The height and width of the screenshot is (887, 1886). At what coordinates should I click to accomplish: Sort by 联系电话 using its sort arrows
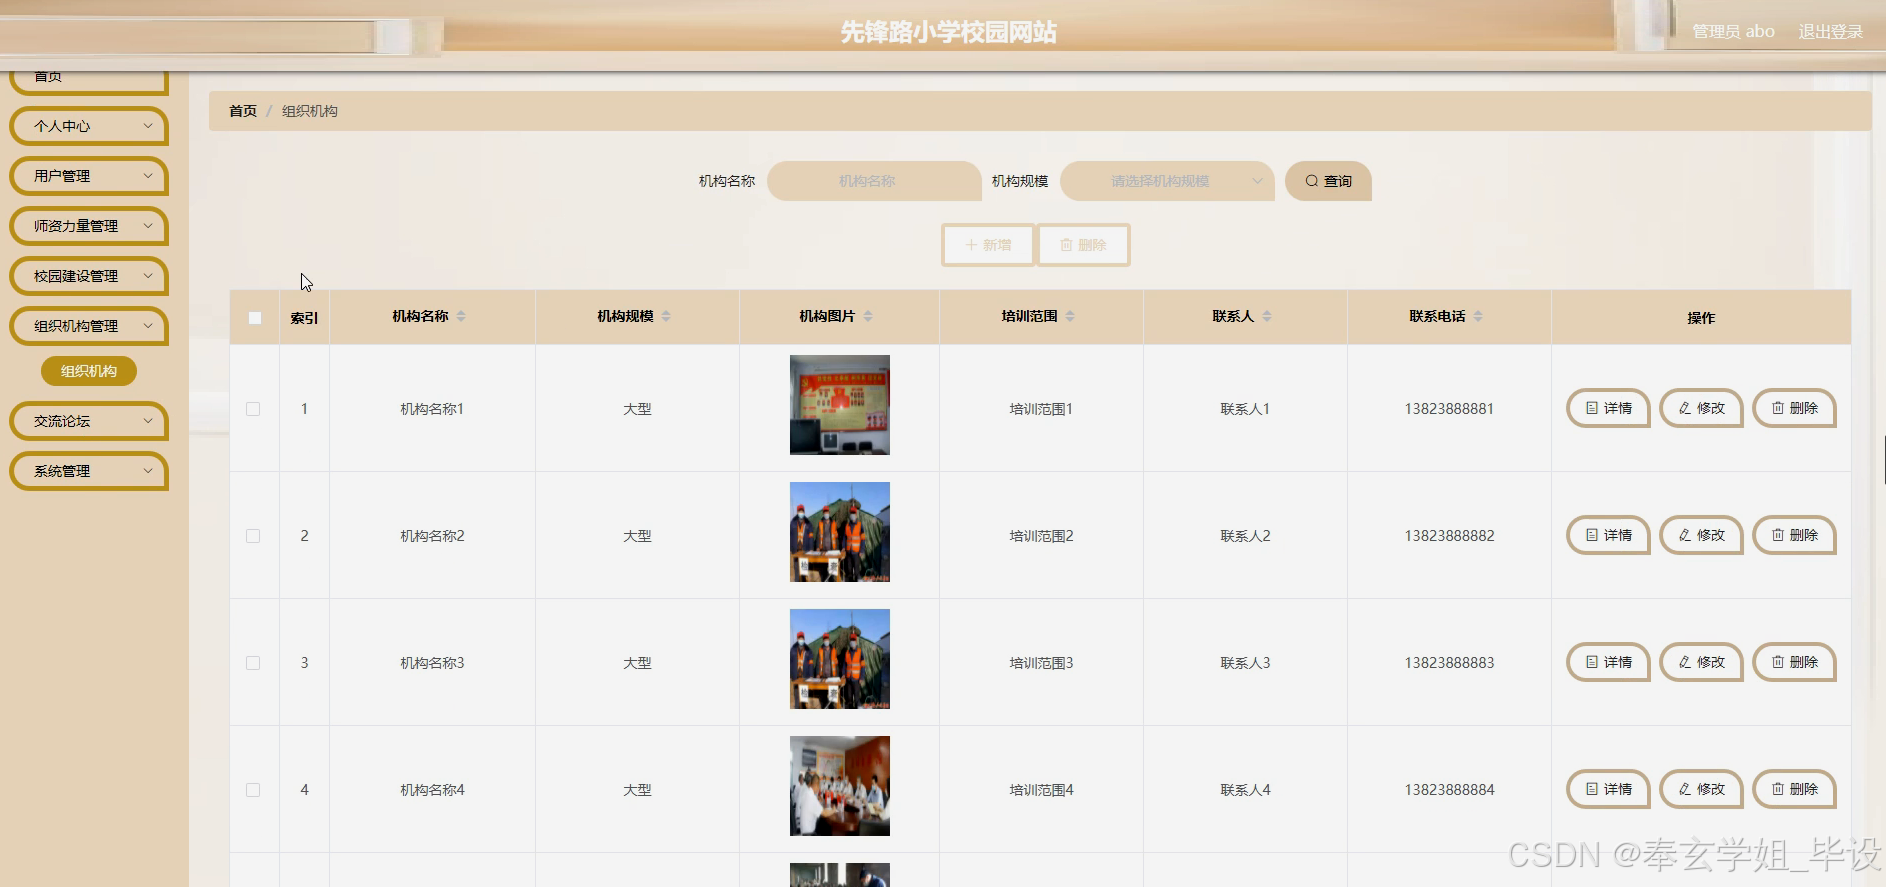1478,316
